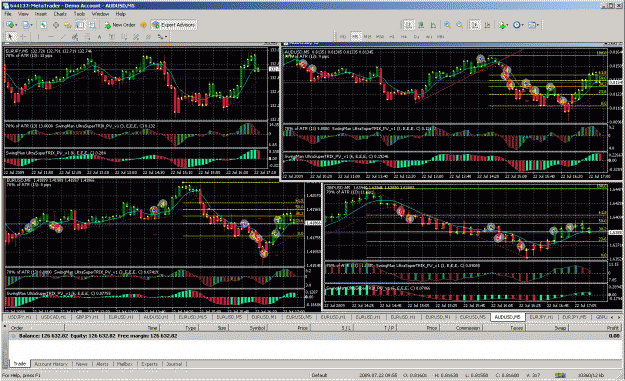Open the Strategy Tester icon
The image size is (625, 381).
pyautogui.click(x=92, y=25)
